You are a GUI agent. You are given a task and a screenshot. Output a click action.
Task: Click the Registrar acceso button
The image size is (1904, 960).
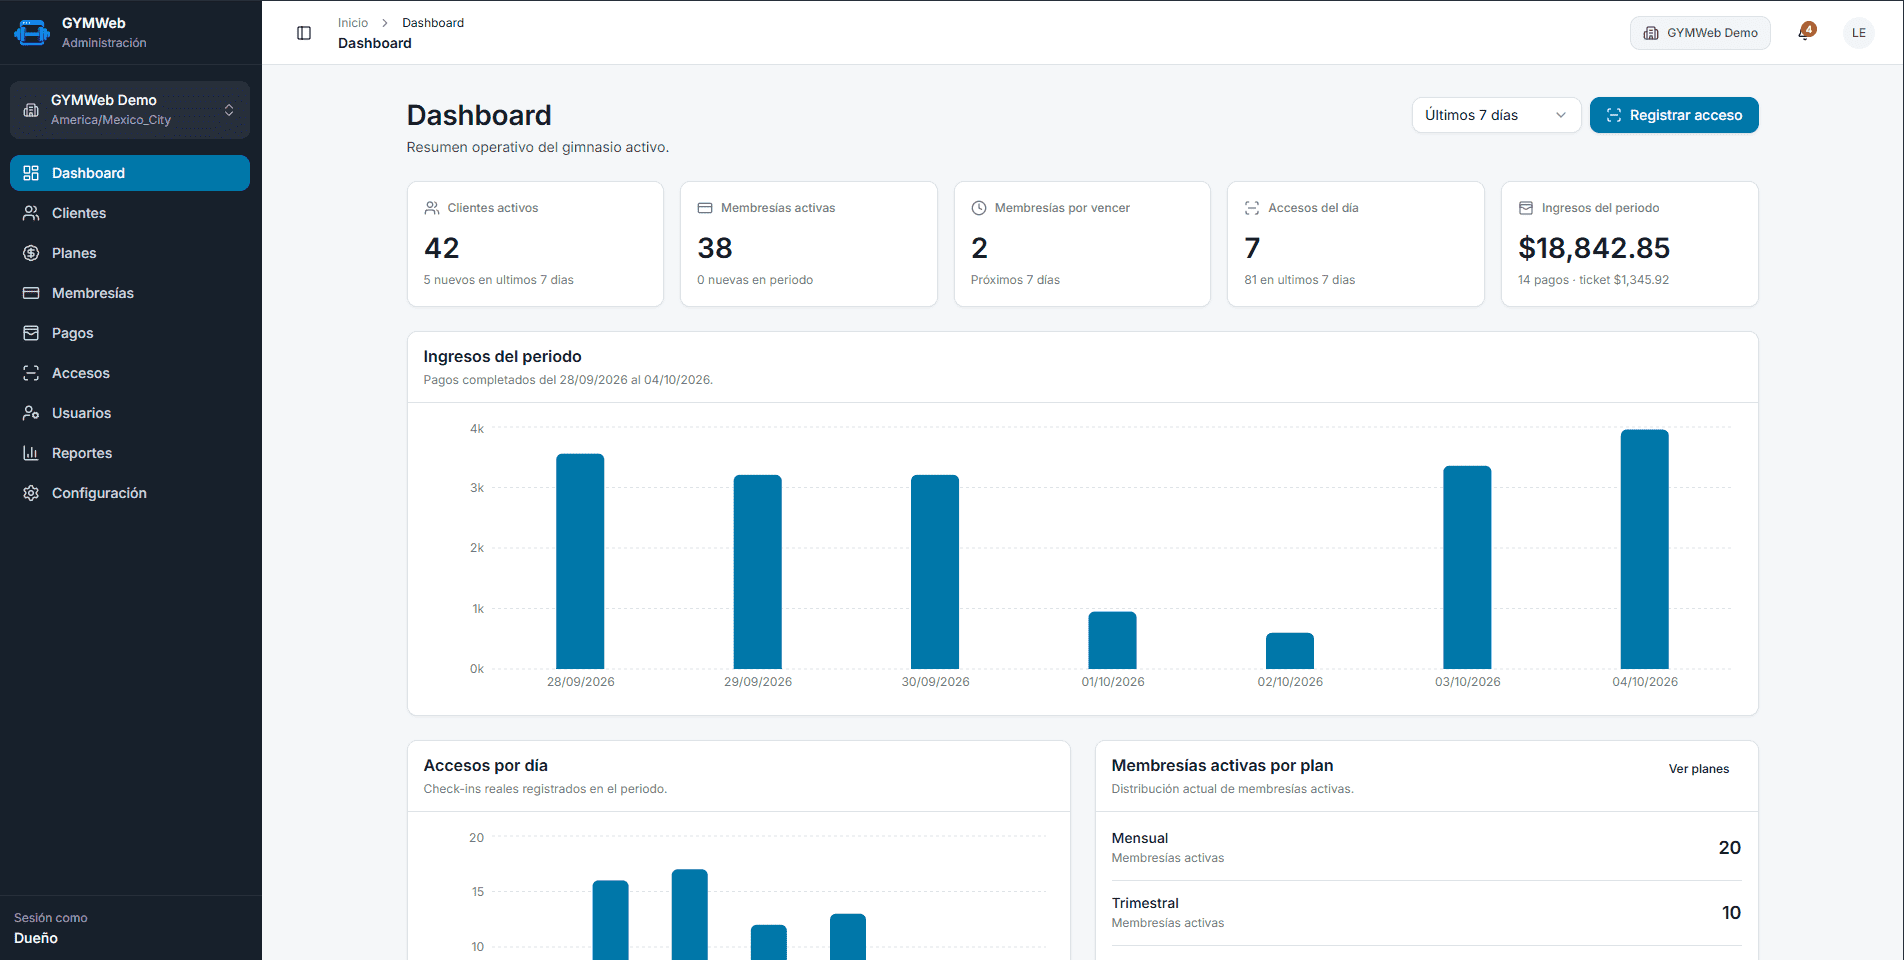tap(1674, 115)
